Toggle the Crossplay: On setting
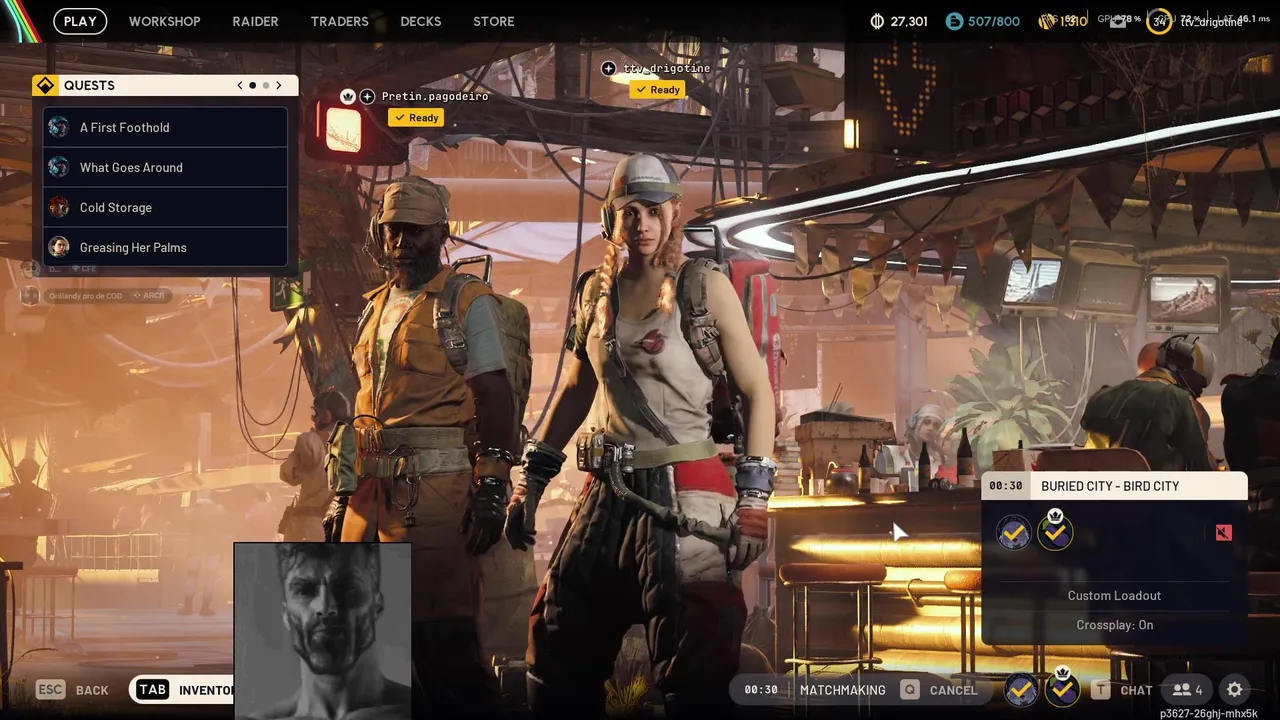The image size is (1280, 720). [1114, 625]
